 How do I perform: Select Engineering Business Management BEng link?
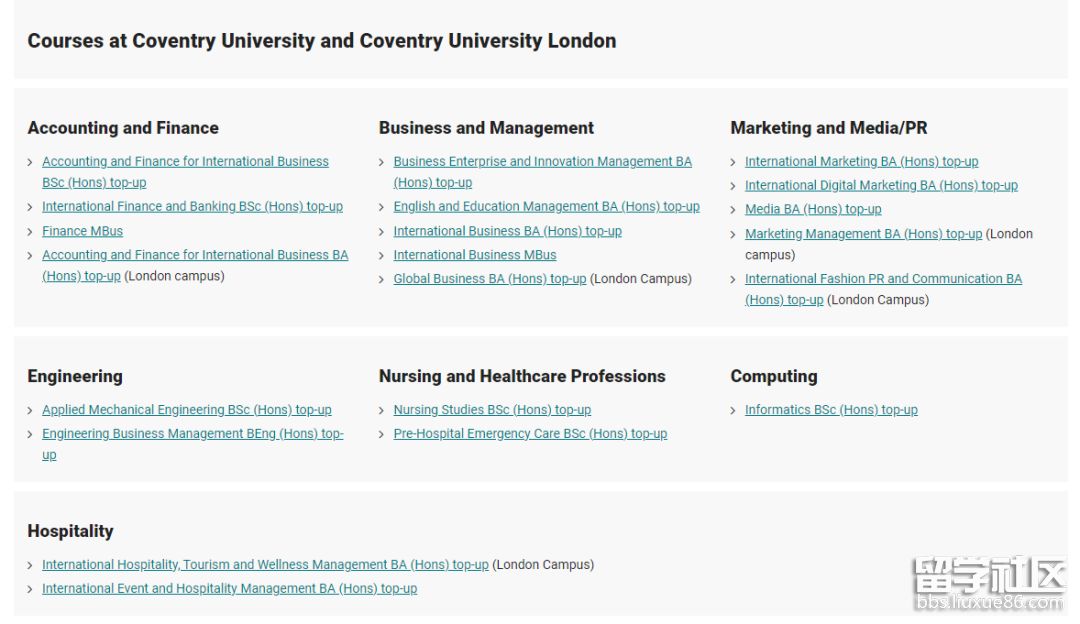tap(192, 434)
